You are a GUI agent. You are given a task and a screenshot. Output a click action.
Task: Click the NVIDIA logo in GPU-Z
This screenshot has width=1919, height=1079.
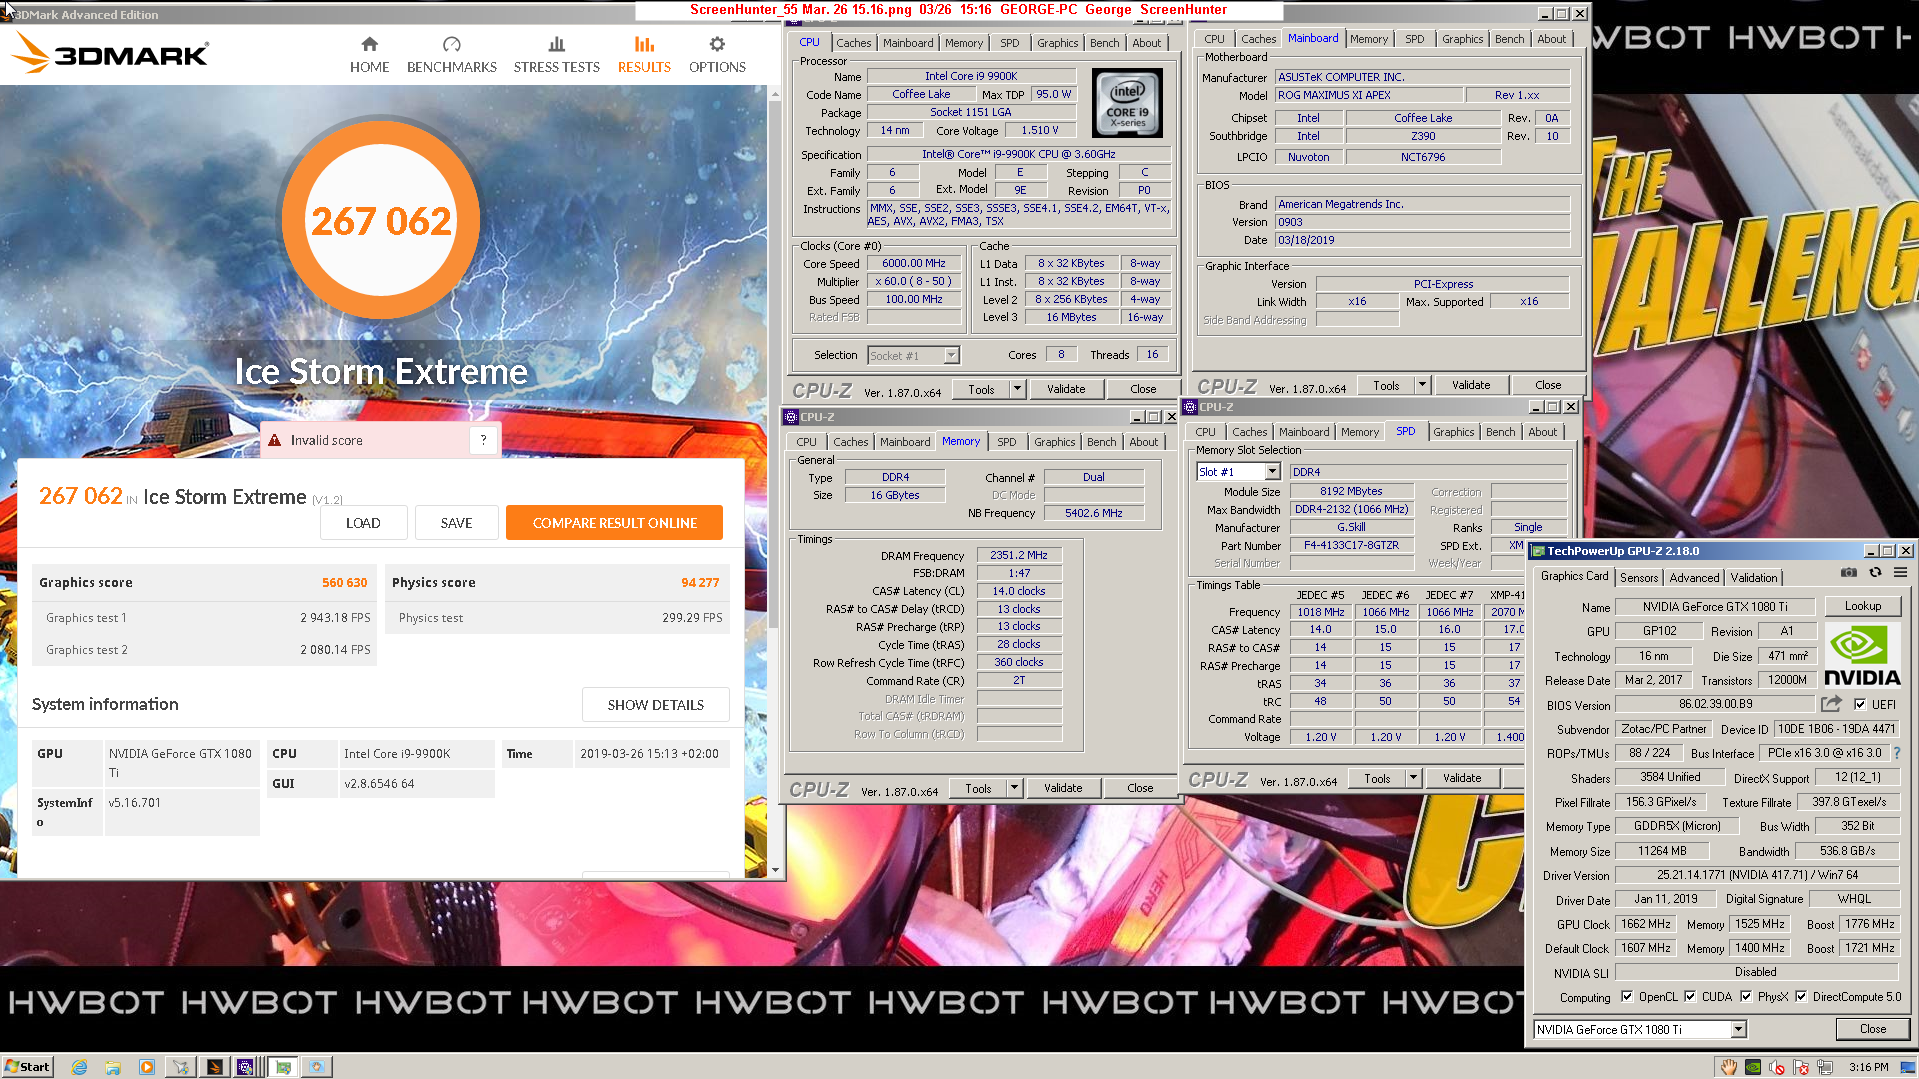pos(1862,656)
